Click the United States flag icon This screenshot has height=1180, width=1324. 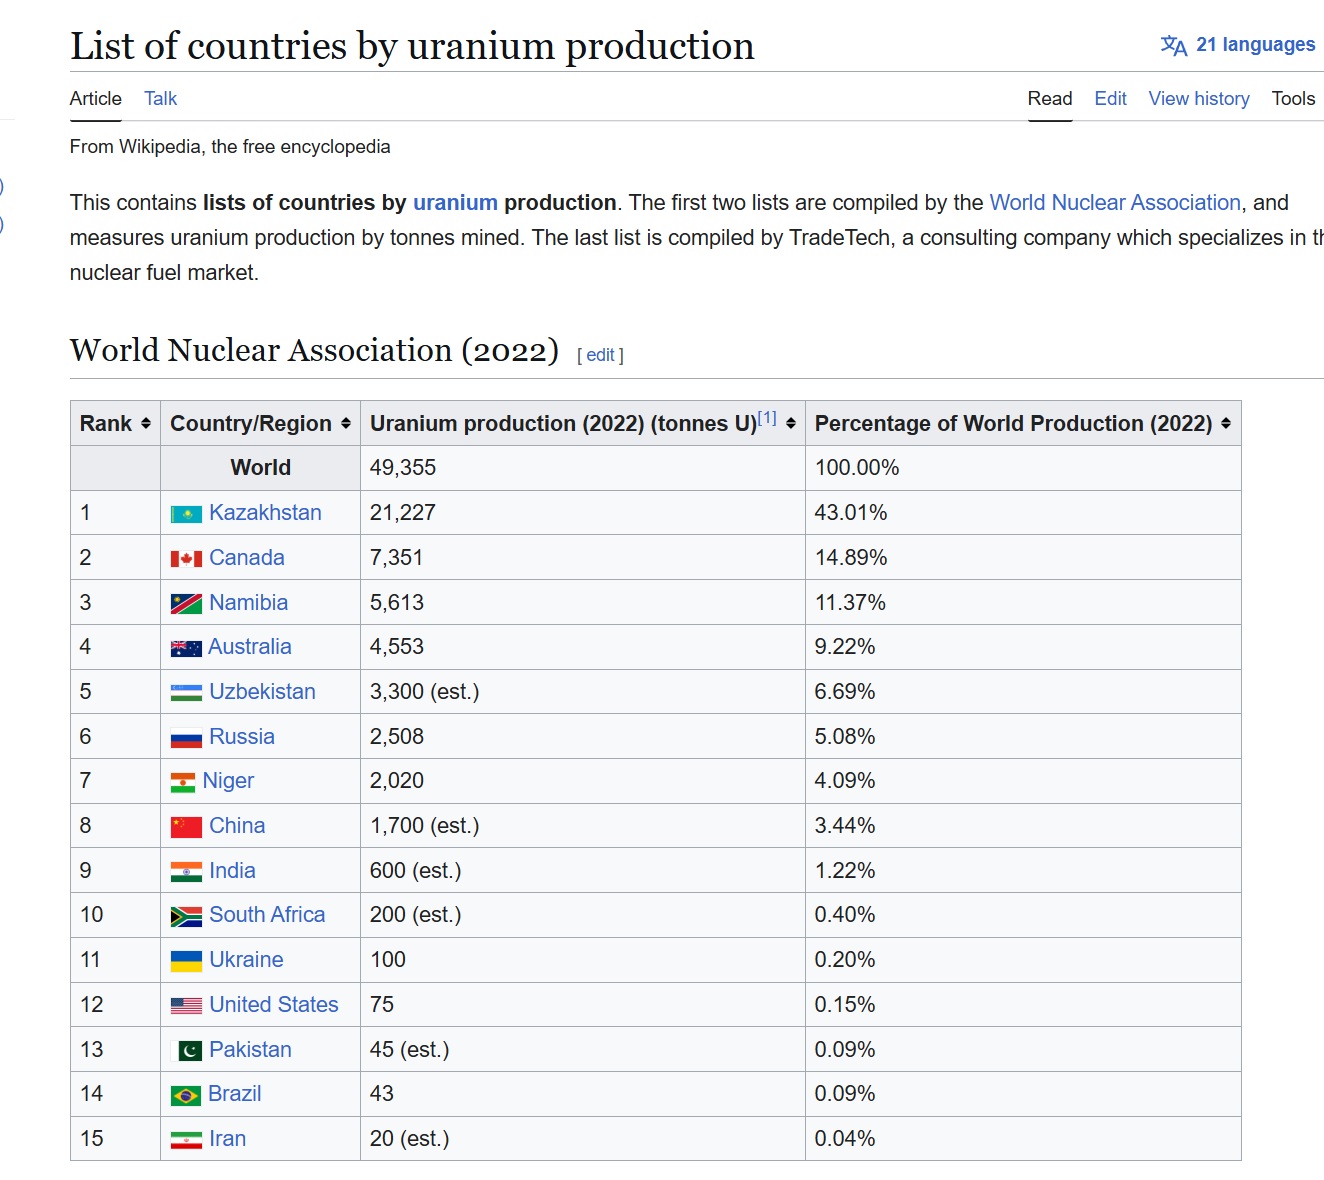click(x=186, y=1006)
